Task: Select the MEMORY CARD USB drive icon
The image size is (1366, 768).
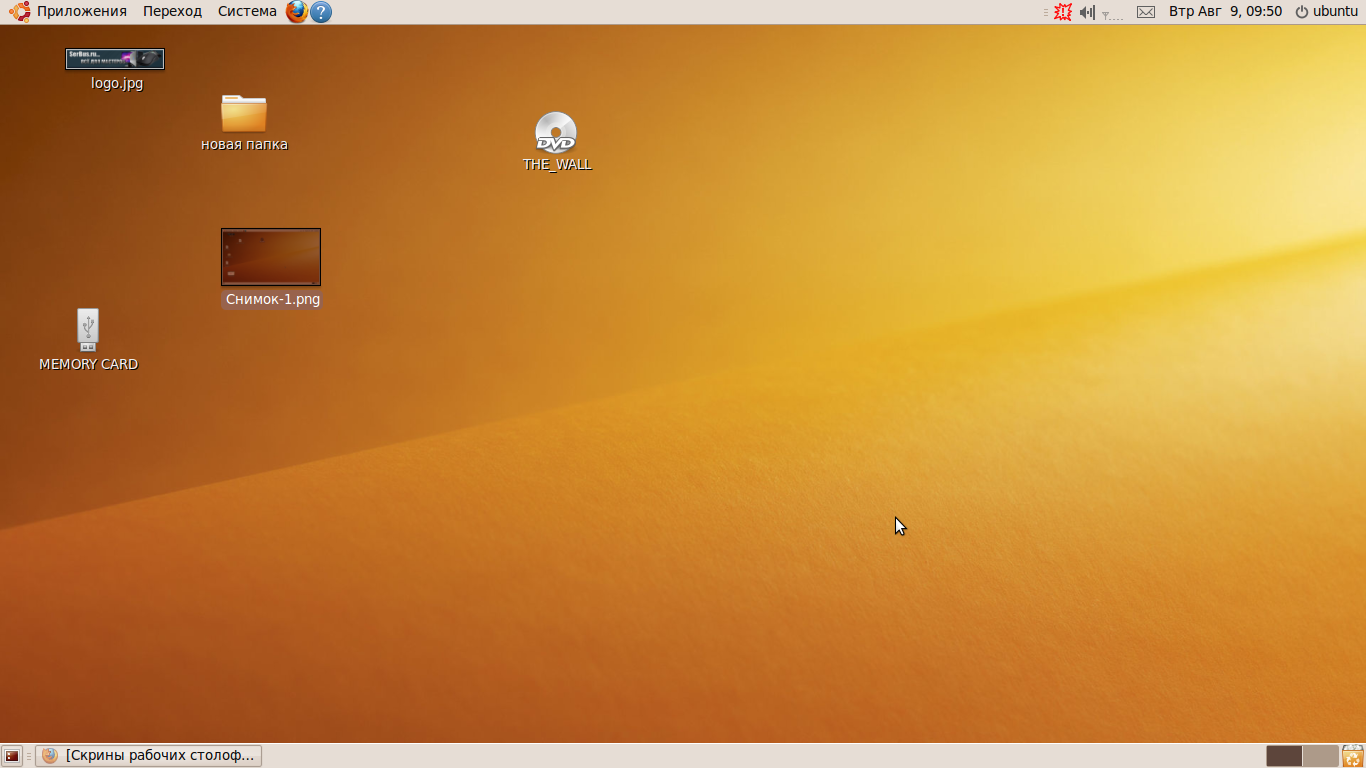Action: coord(88,329)
